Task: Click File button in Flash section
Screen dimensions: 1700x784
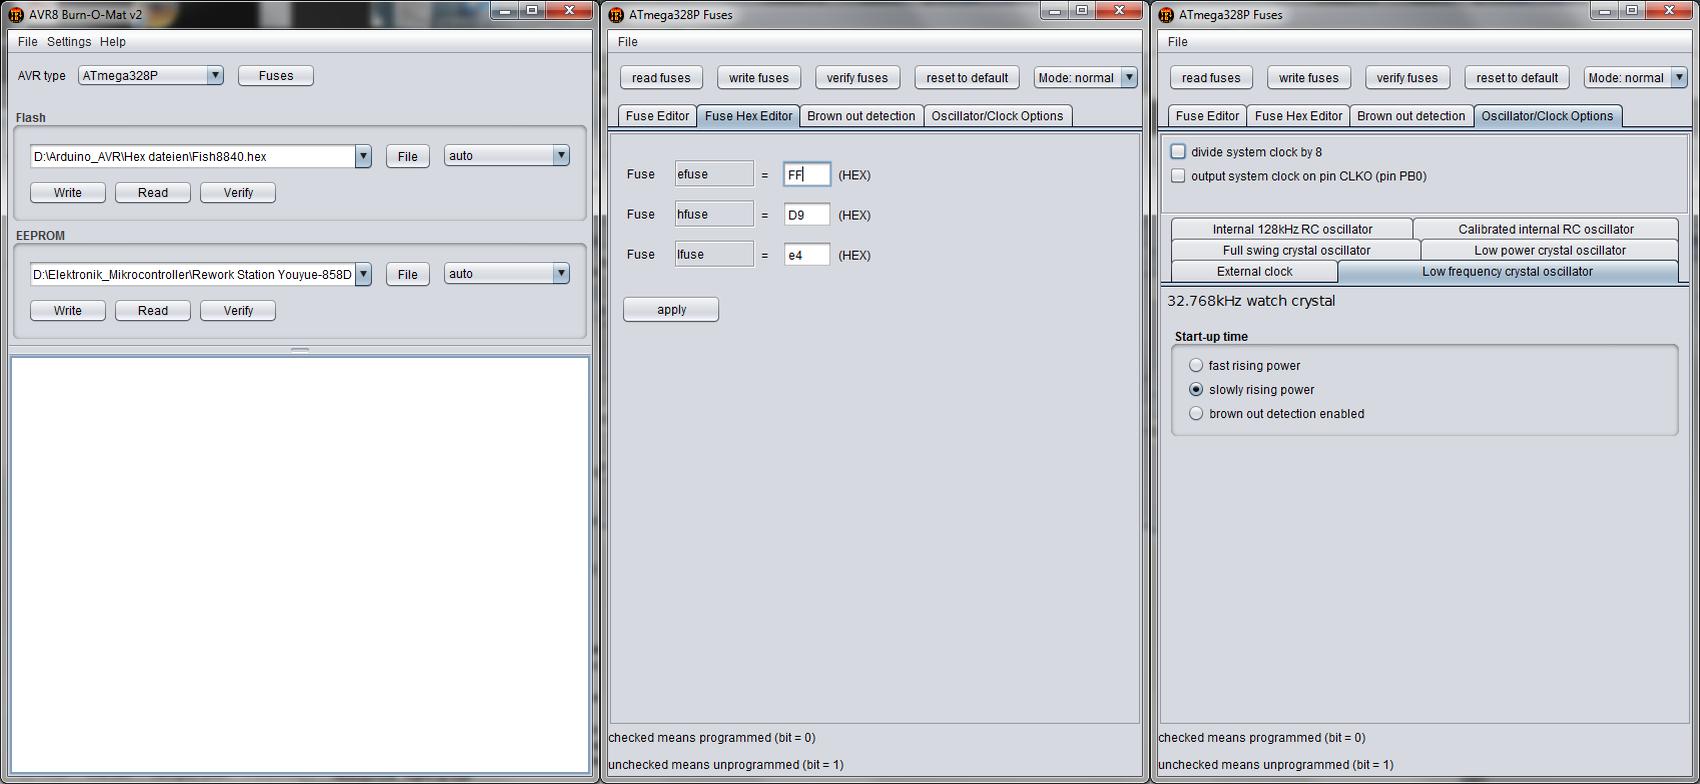Action: (x=408, y=156)
